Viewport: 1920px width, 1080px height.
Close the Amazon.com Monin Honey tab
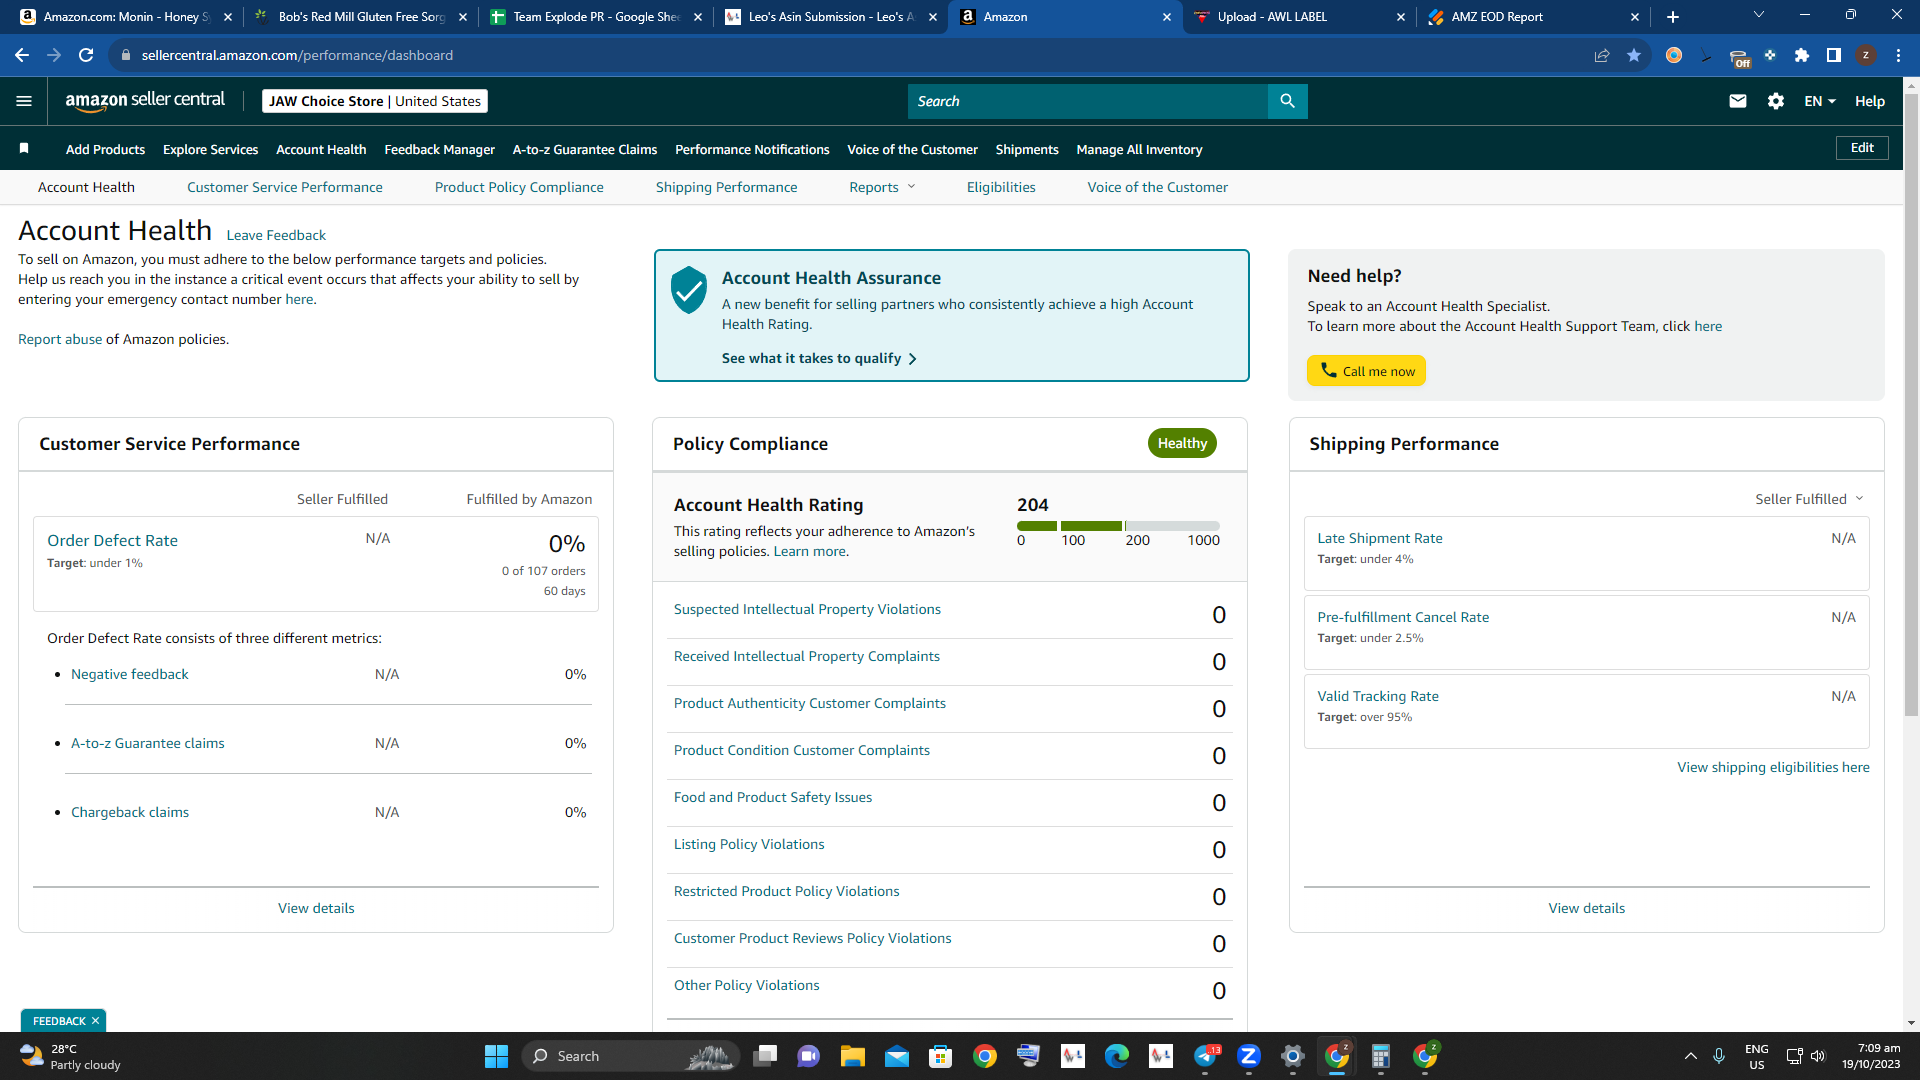(x=228, y=17)
